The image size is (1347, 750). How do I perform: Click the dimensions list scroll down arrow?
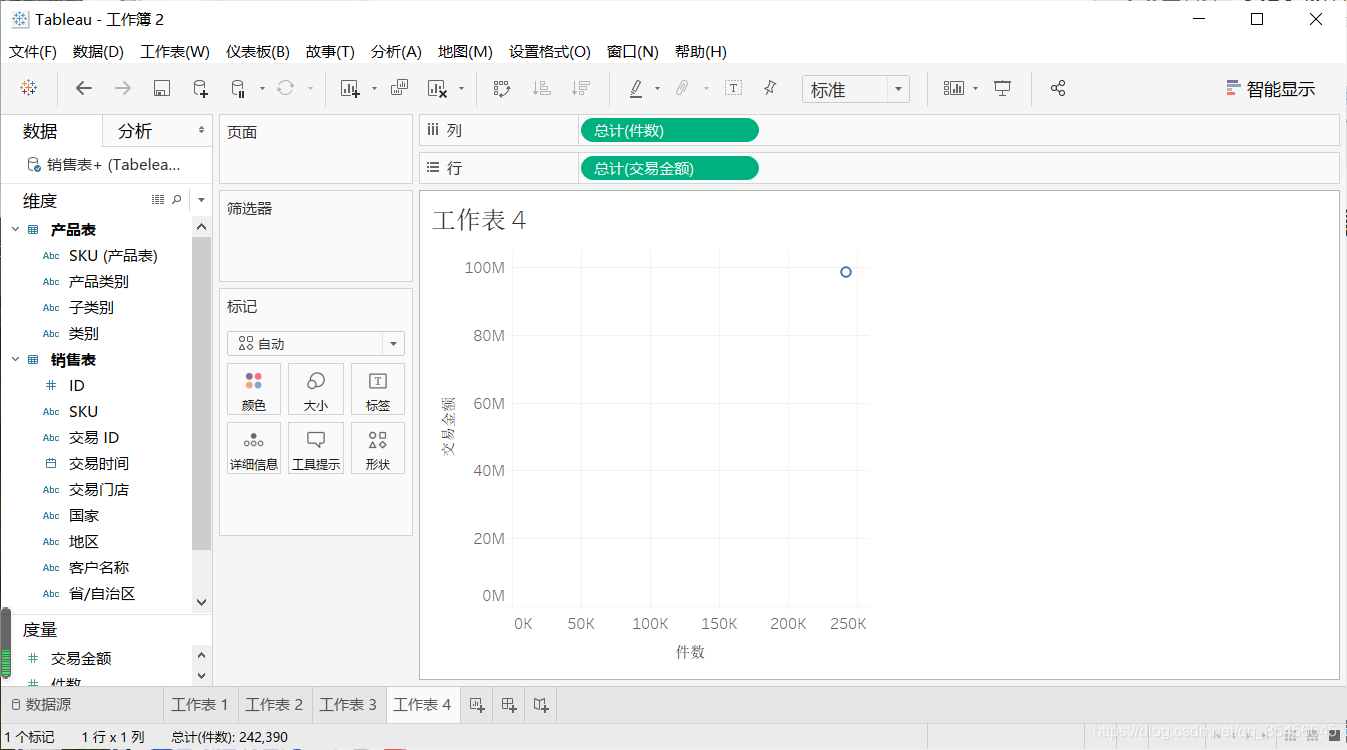(x=201, y=602)
